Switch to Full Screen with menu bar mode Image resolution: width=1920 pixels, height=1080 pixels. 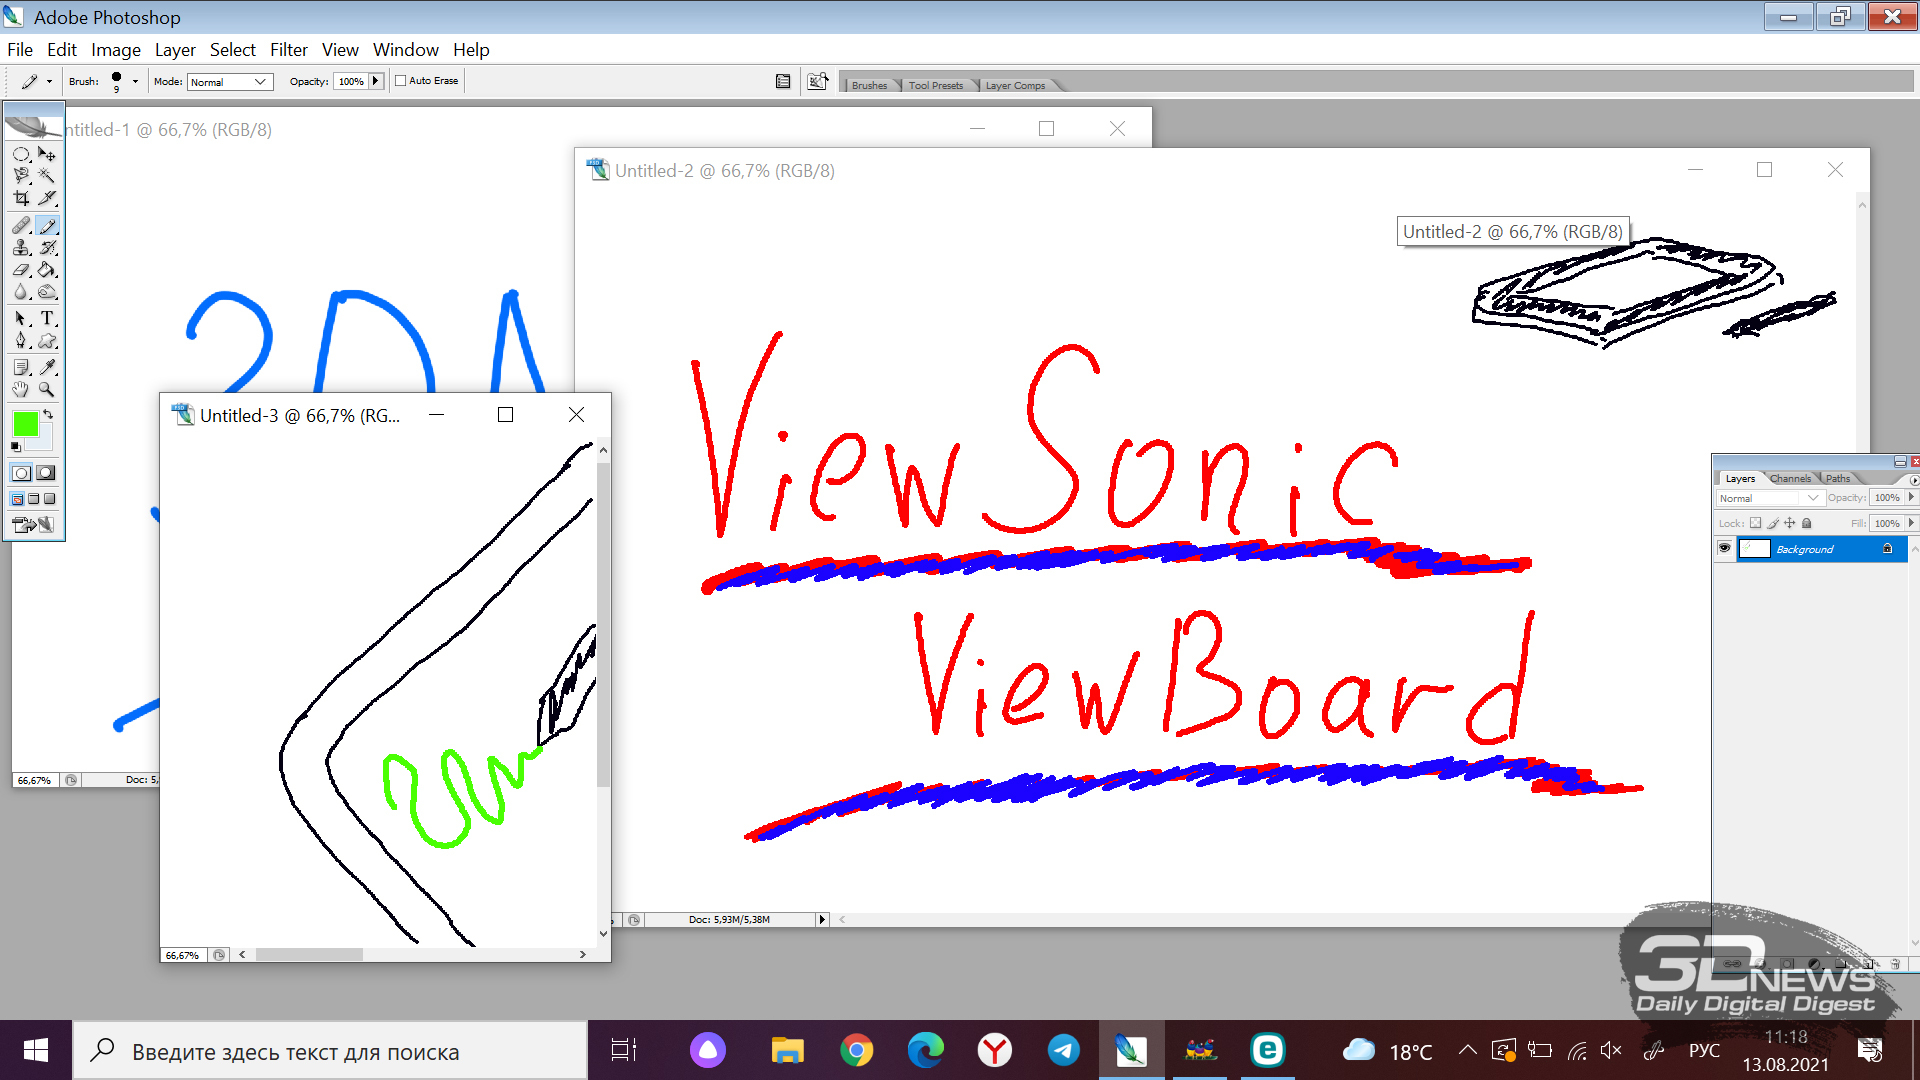(x=33, y=499)
